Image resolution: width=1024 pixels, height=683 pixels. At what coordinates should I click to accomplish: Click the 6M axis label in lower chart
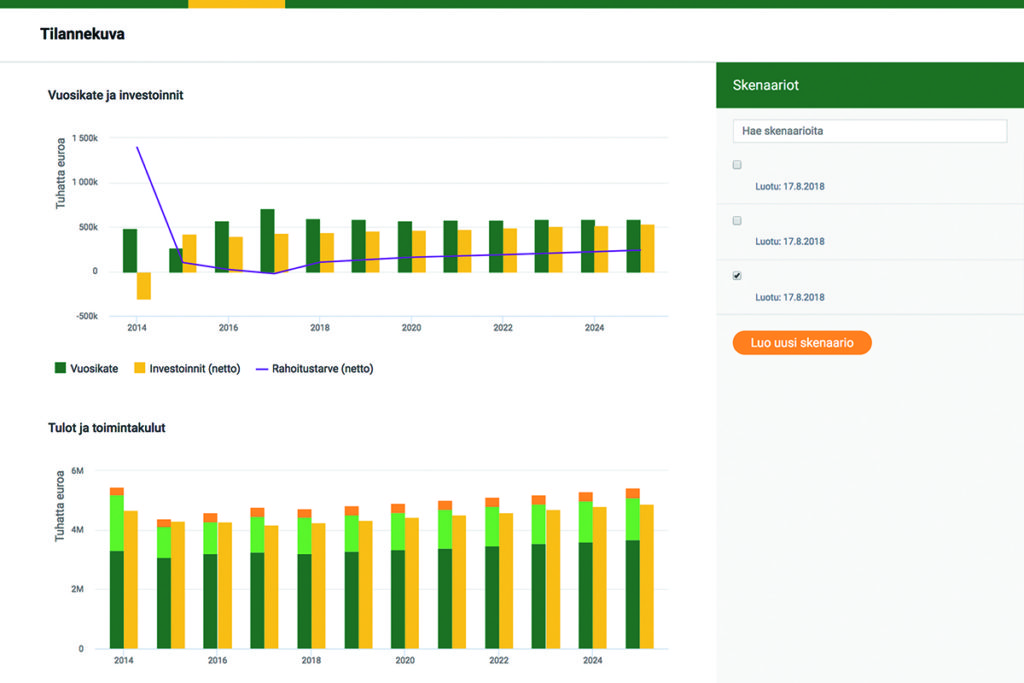[77, 471]
